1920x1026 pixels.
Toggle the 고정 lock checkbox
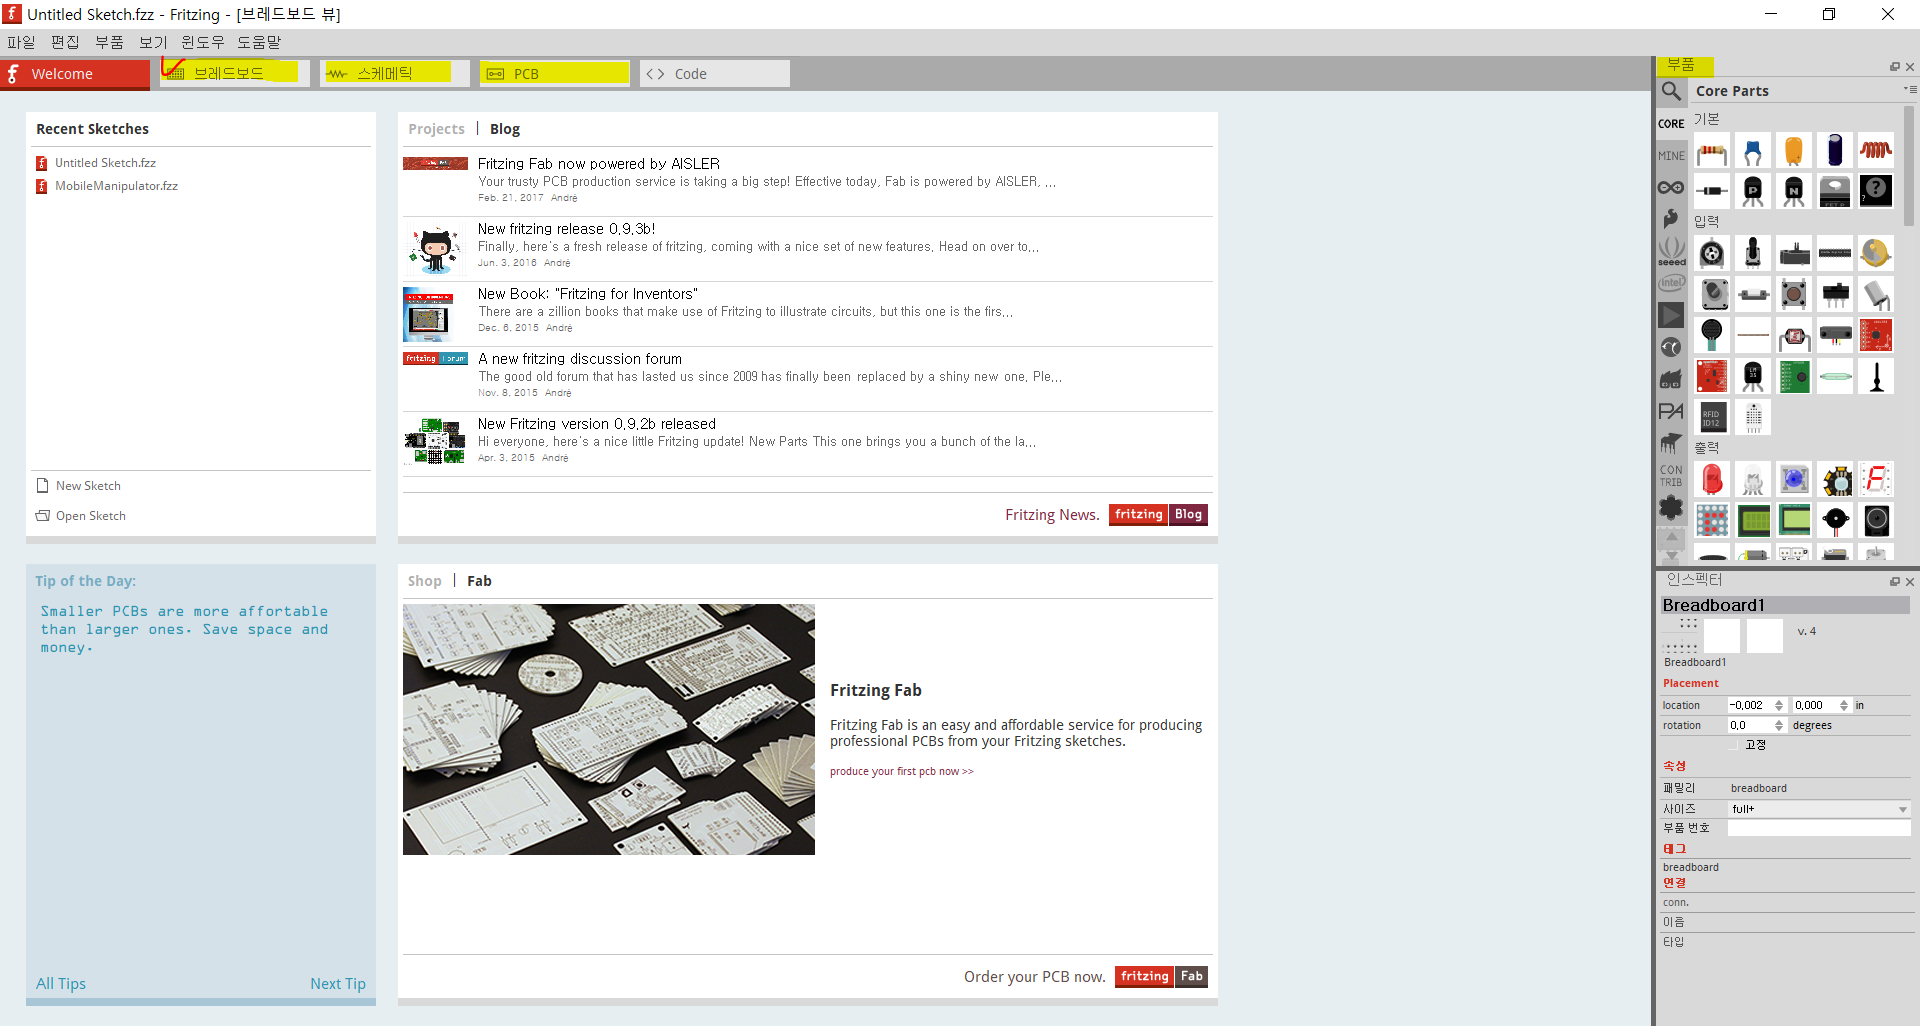(1734, 745)
